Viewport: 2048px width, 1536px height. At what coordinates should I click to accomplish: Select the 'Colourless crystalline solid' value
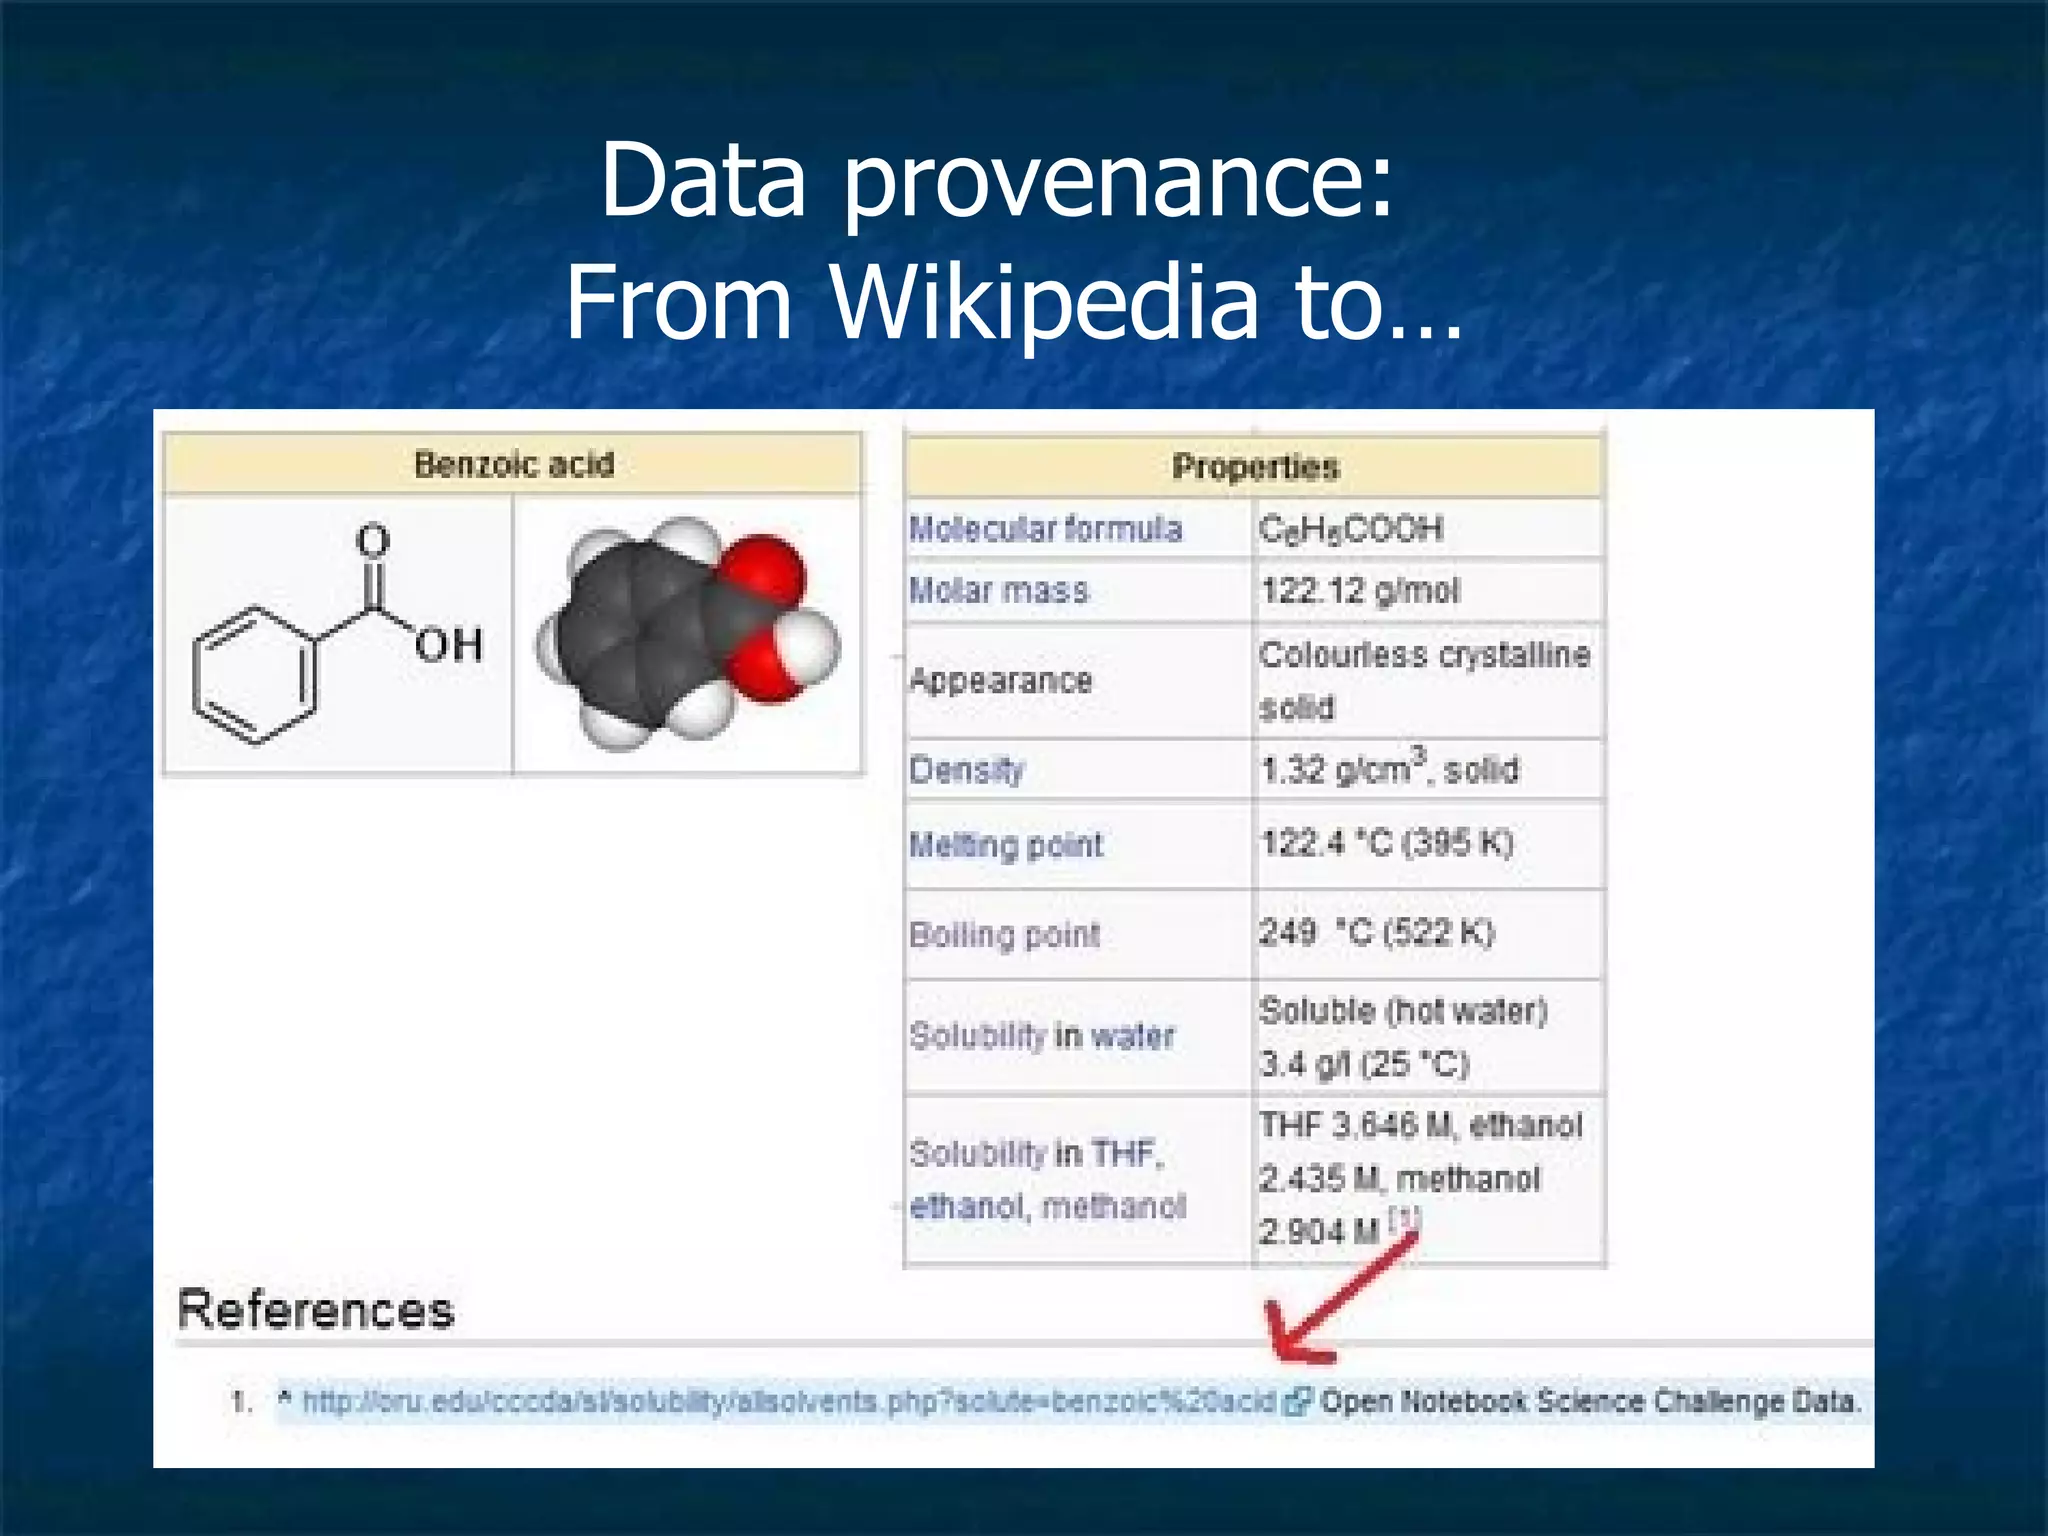(x=1424, y=681)
